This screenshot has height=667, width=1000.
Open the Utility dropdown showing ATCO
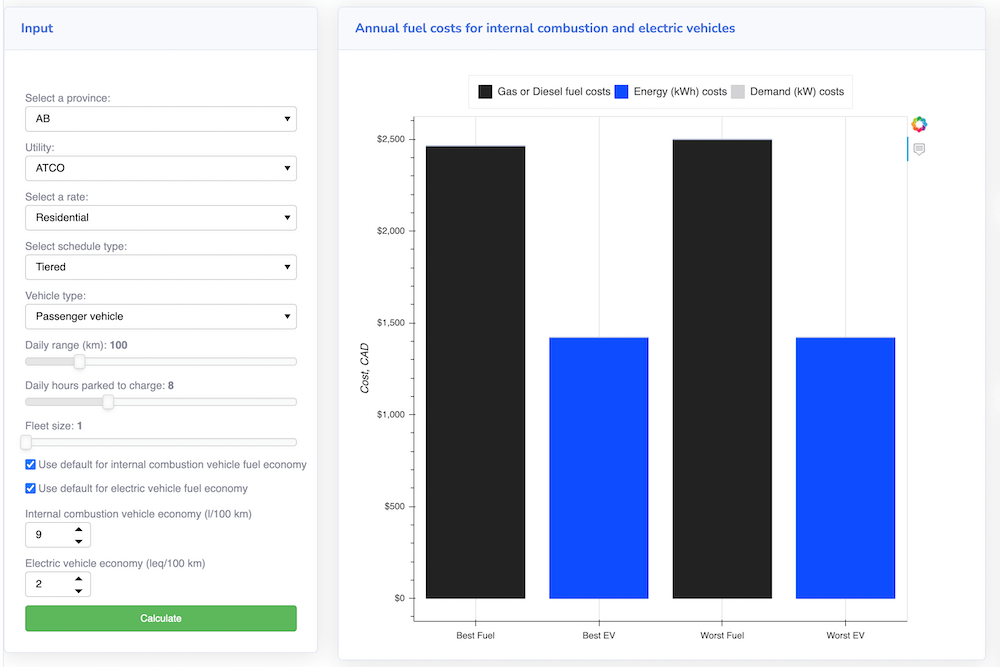pos(160,168)
